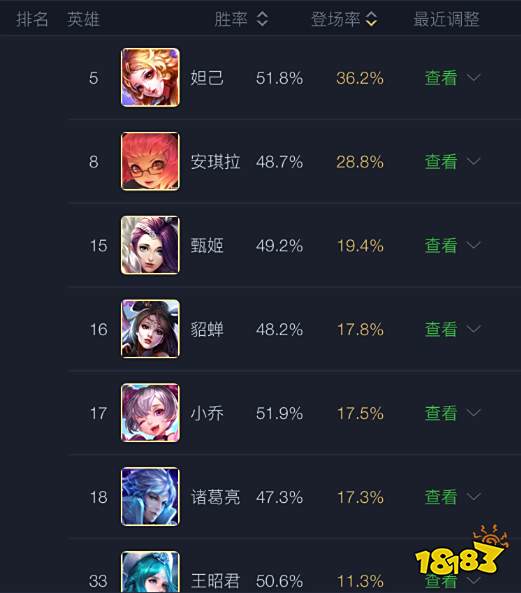The height and width of the screenshot is (593, 521).
Task: Open Diao Chan (貂蝉) hero avatar
Action: (x=150, y=329)
